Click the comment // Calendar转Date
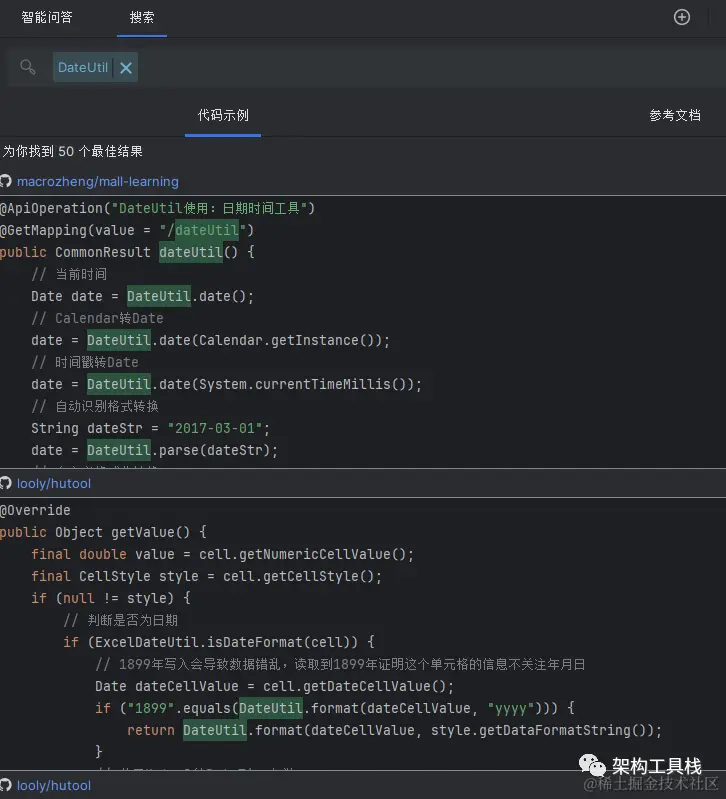Image resolution: width=726 pixels, height=799 pixels. pyautogui.click(x=97, y=318)
